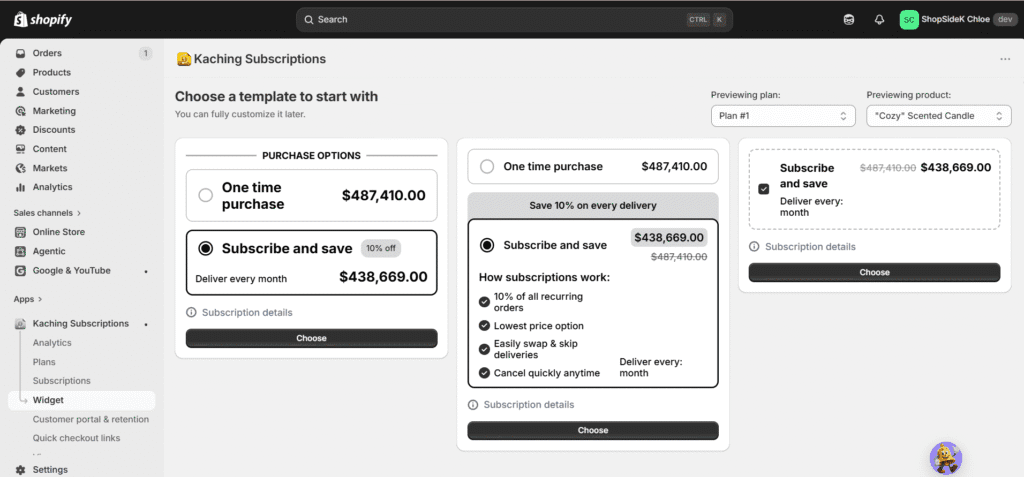Click the notifications bell icon
Image resolution: width=1024 pixels, height=477 pixels.
pos(879,20)
